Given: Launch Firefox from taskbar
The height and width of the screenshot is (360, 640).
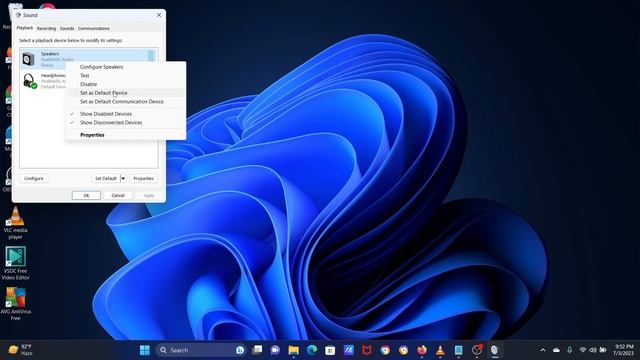Looking at the screenshot, I should pyautogui.click(x=422, y=350).
